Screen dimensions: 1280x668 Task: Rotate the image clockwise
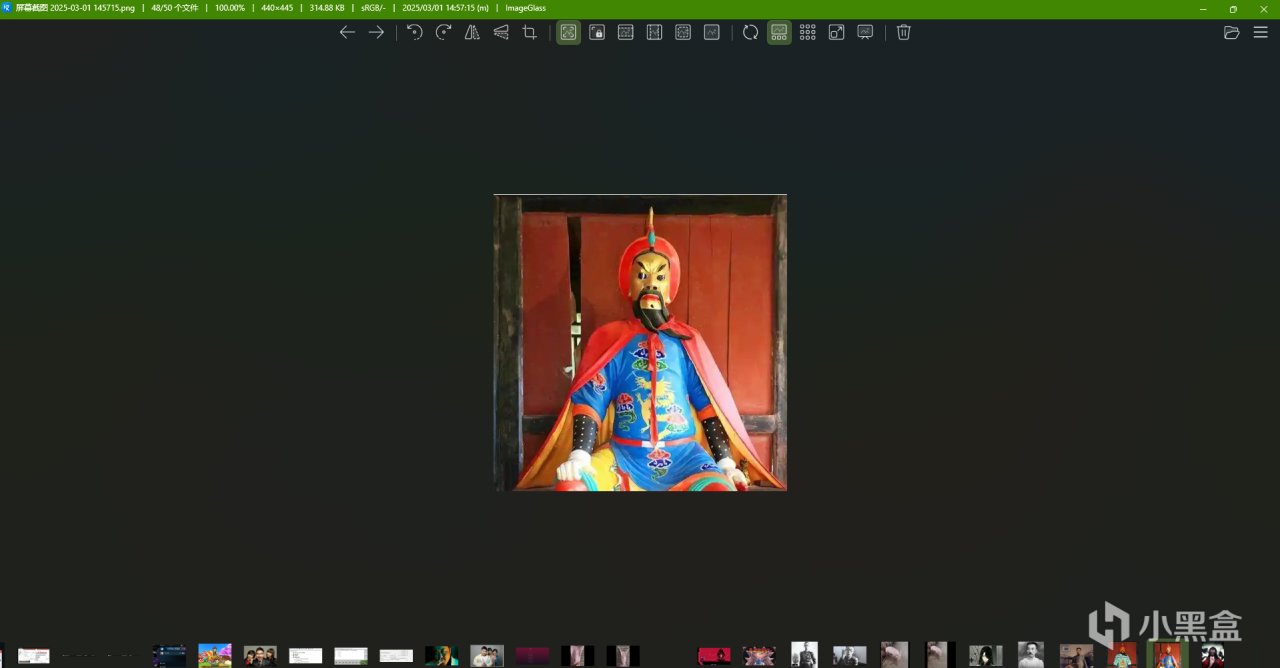click(x=443, y=32)
